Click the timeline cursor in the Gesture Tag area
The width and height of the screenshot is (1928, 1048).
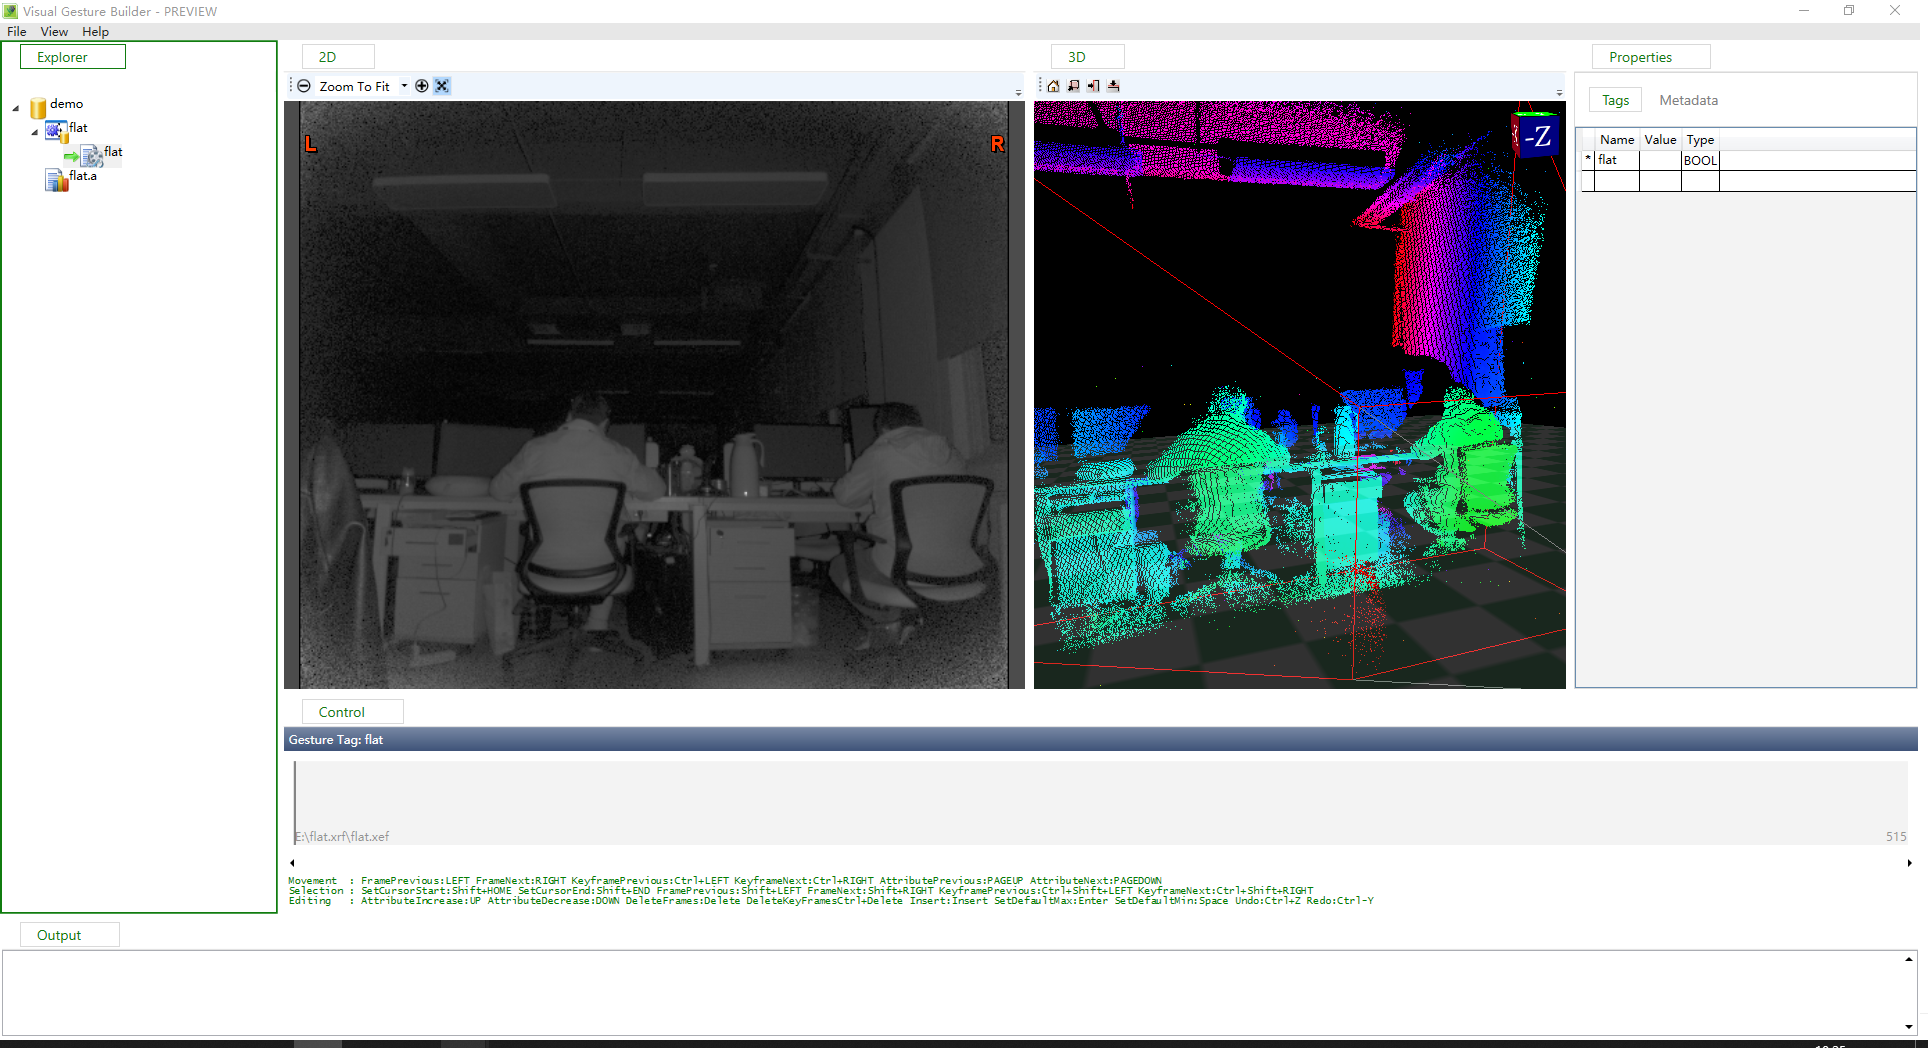(x=294, y=800)
